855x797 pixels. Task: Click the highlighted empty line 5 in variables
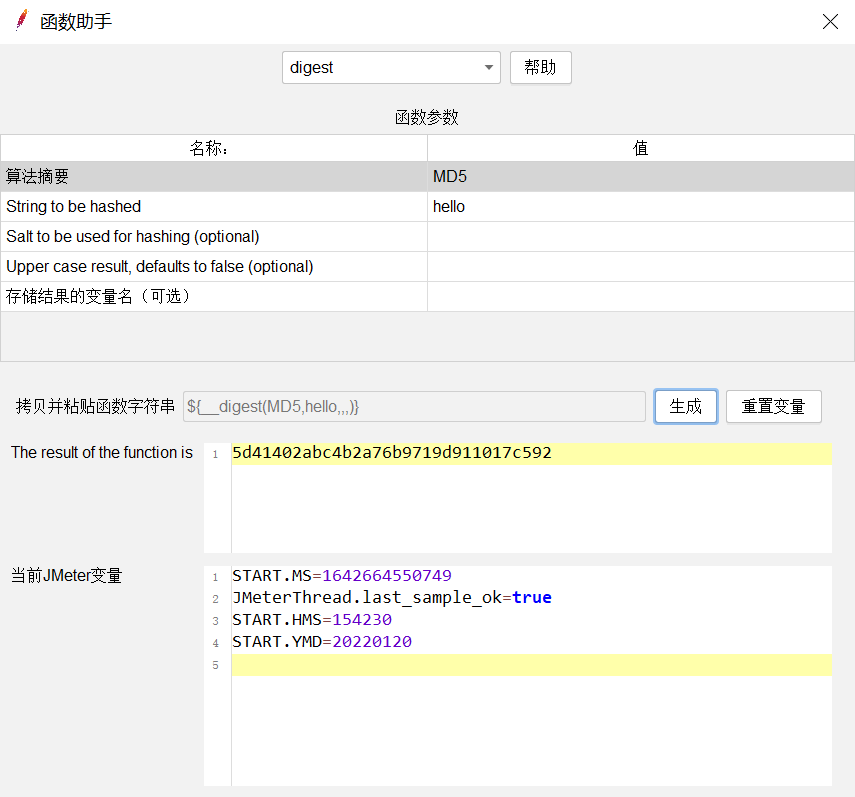tap(532, 665)
